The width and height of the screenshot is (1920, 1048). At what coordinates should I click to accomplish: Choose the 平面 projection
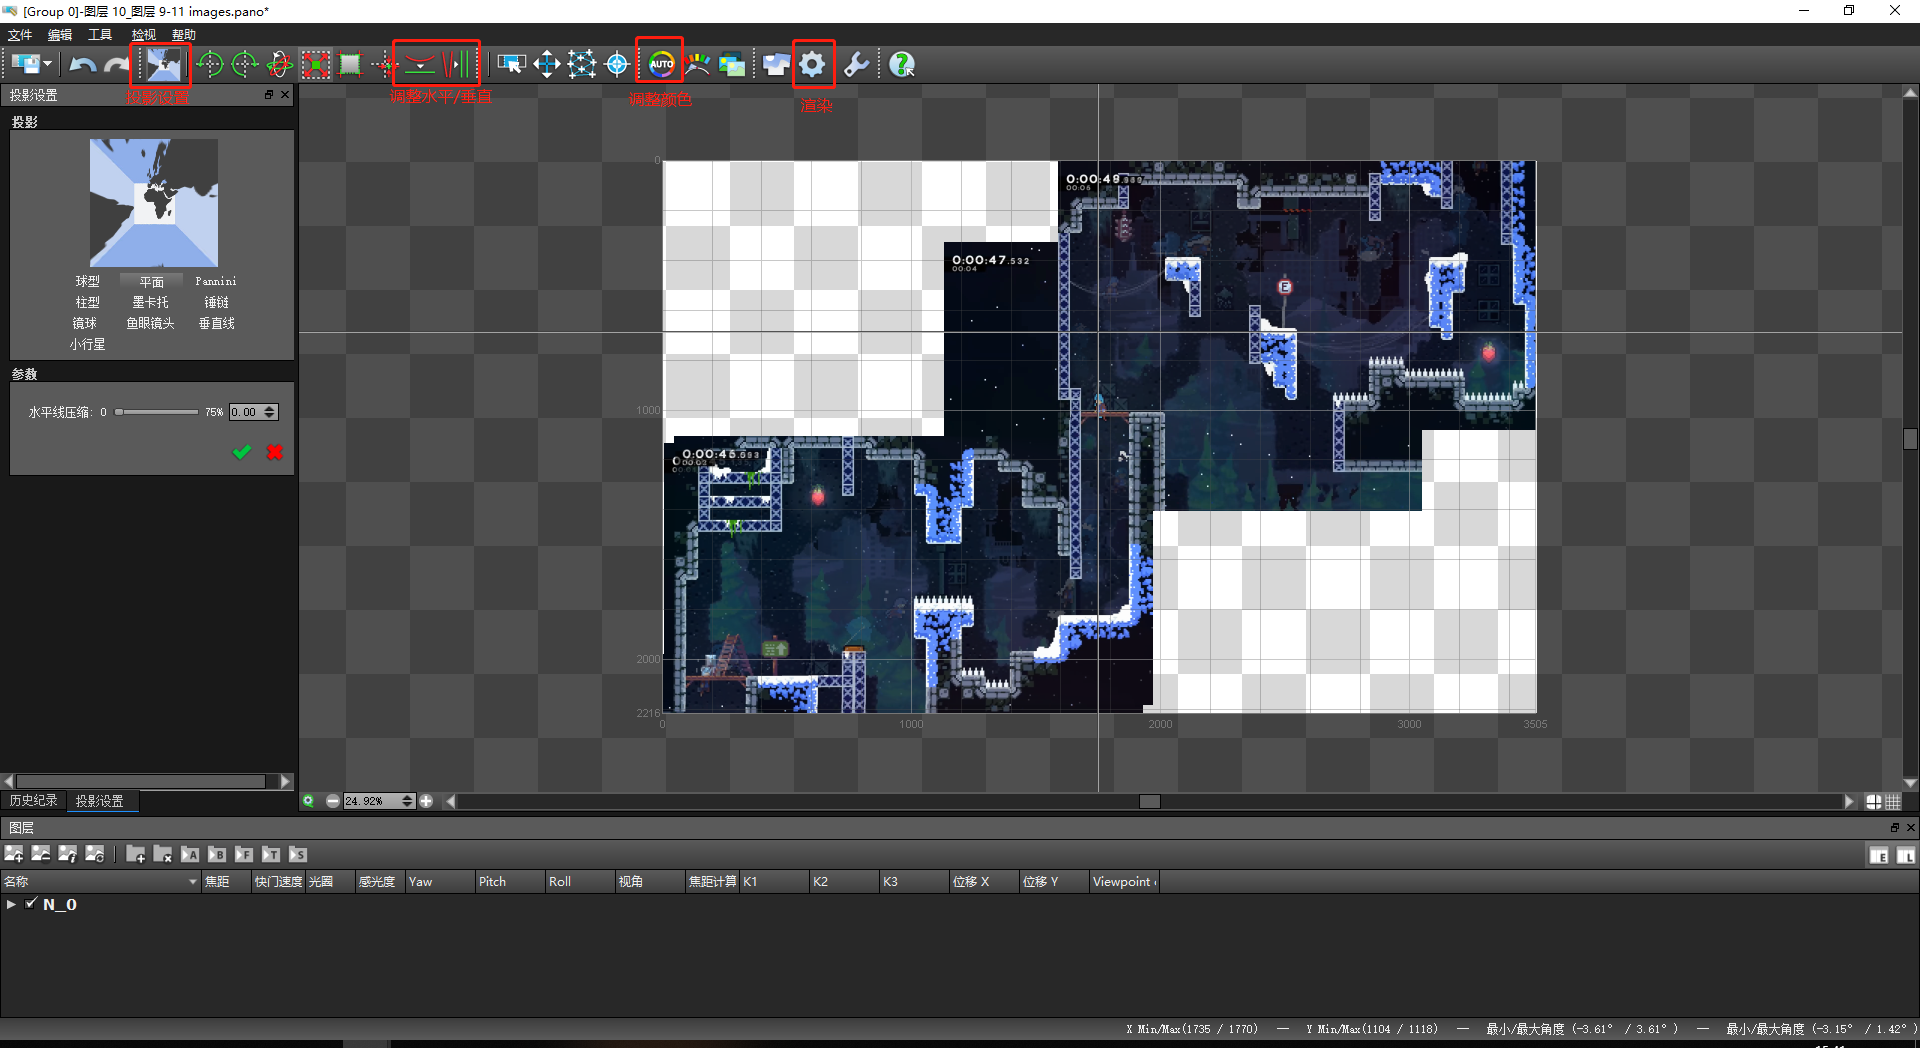151,282
